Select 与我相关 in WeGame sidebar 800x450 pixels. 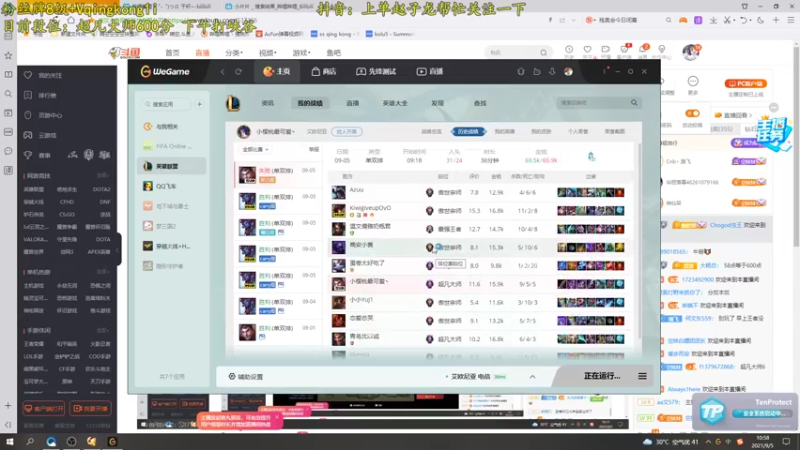click(172, 127)
